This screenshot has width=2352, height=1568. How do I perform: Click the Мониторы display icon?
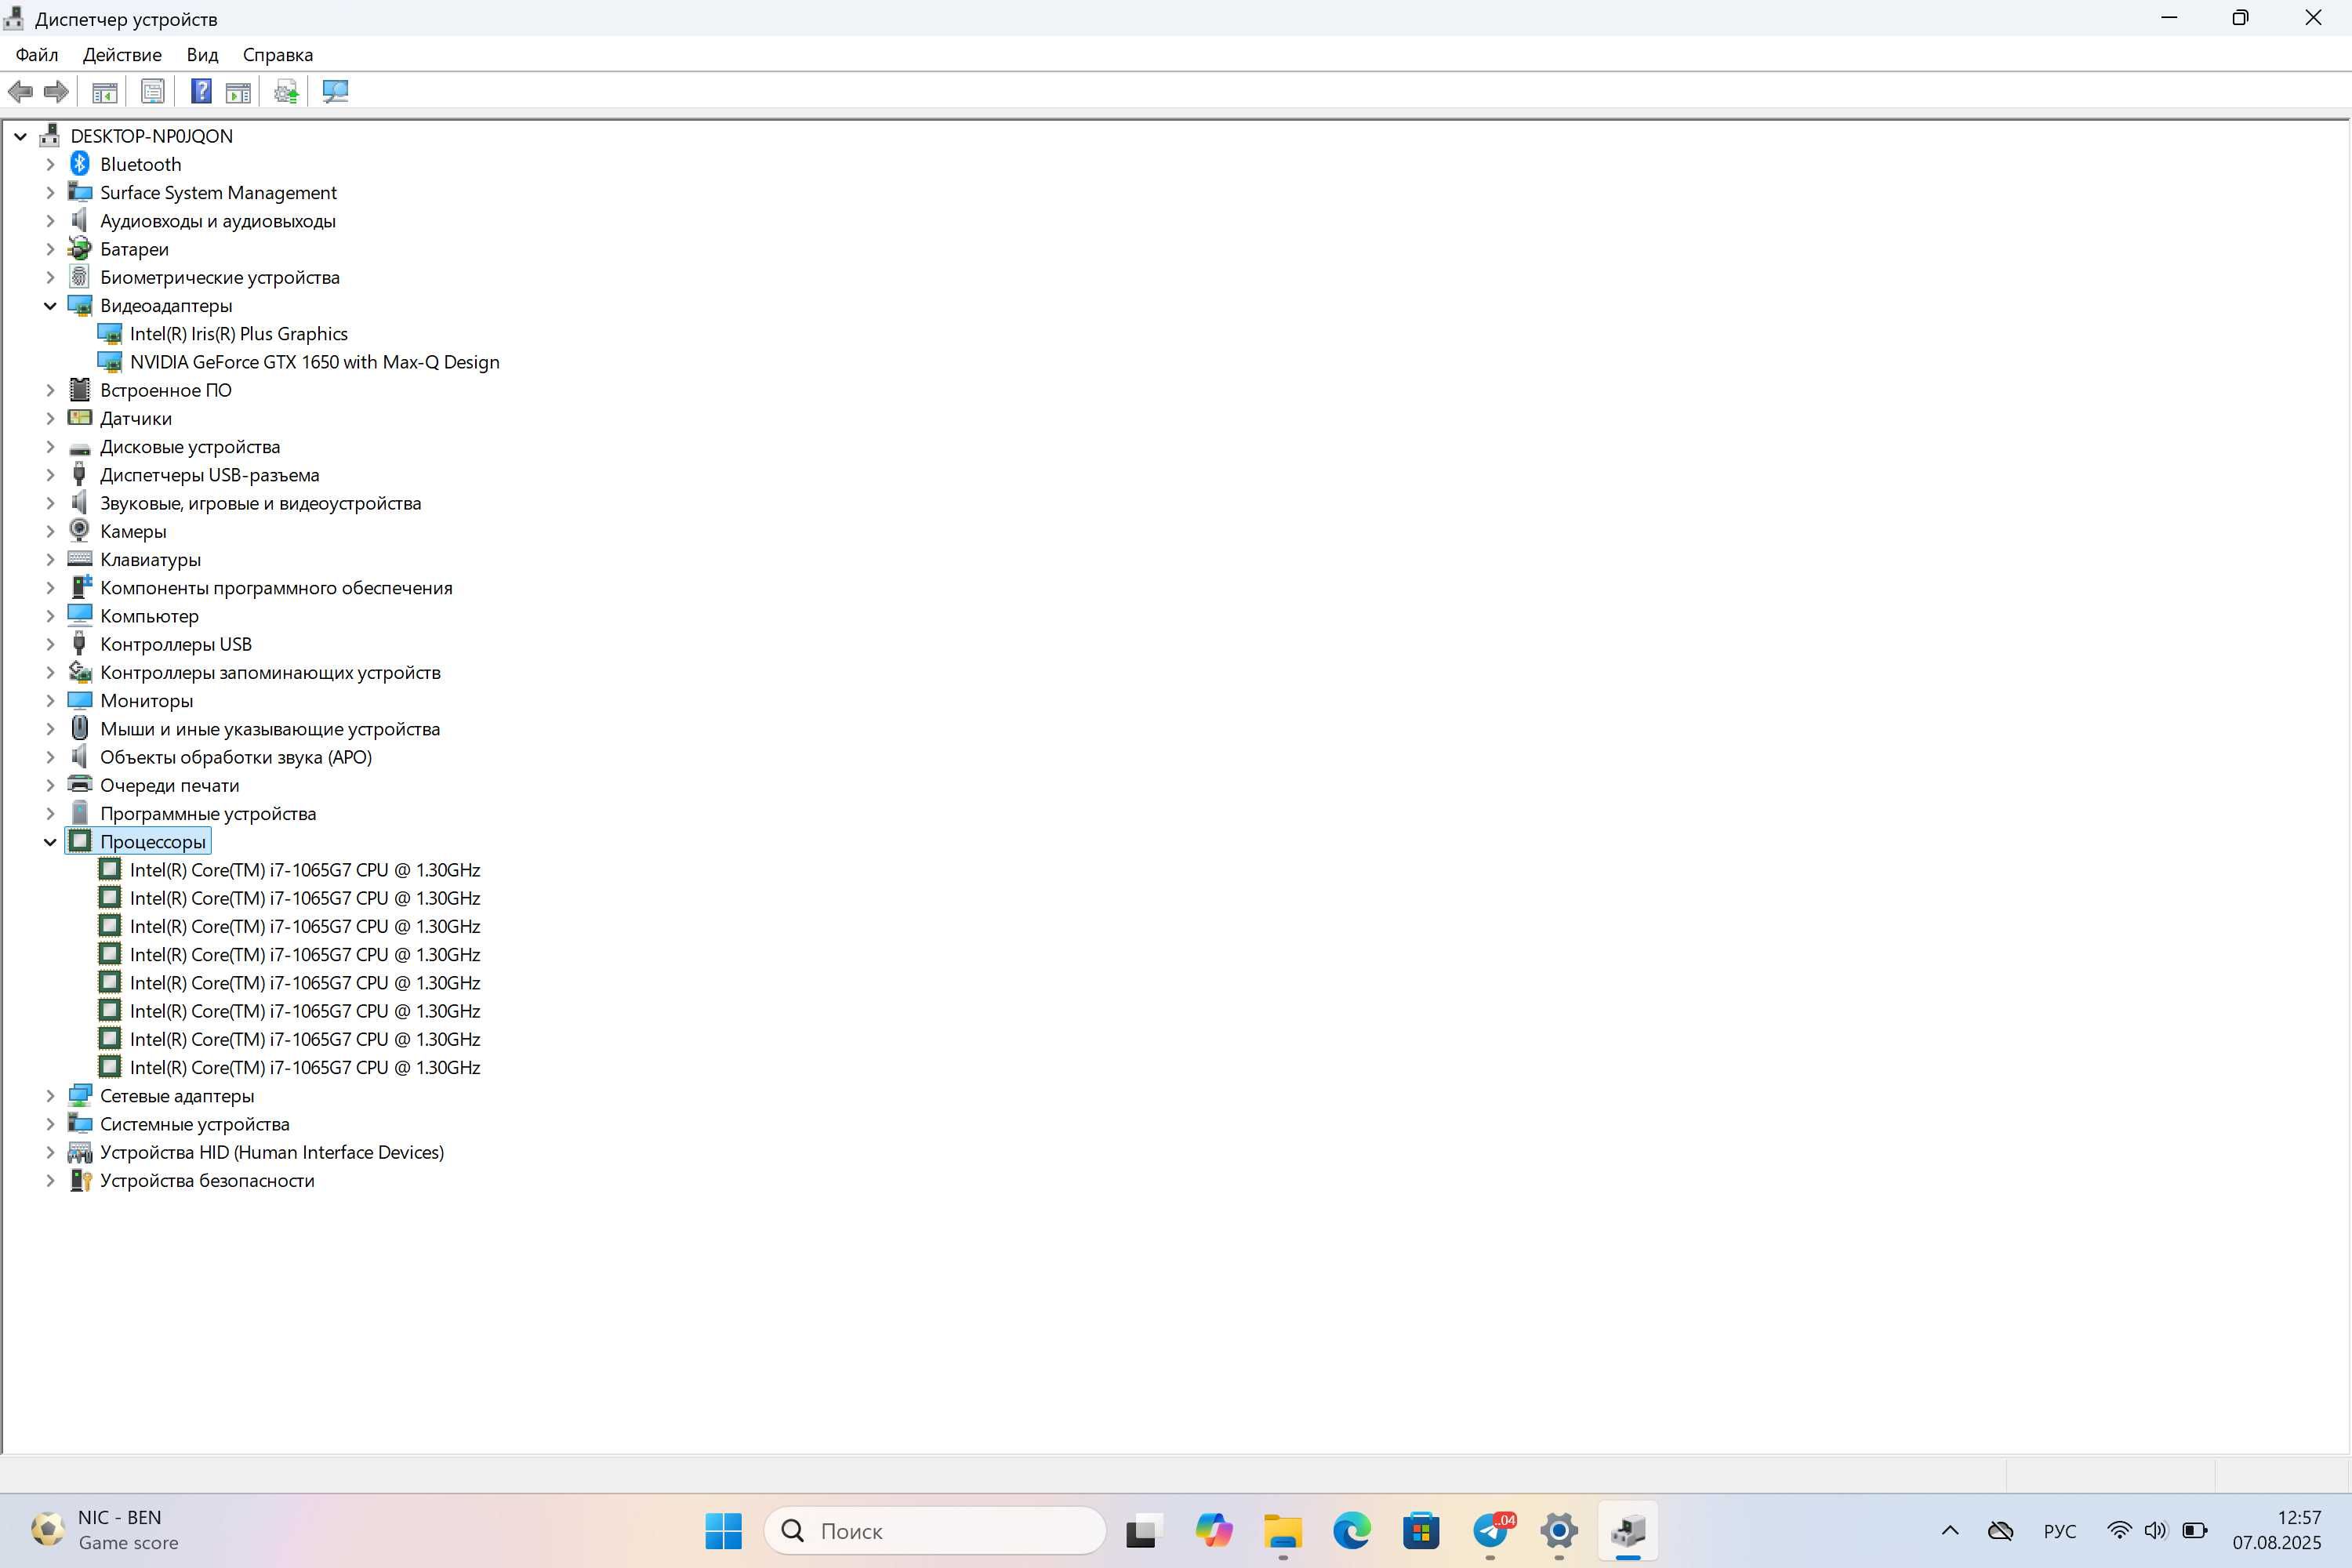(80, 700)
